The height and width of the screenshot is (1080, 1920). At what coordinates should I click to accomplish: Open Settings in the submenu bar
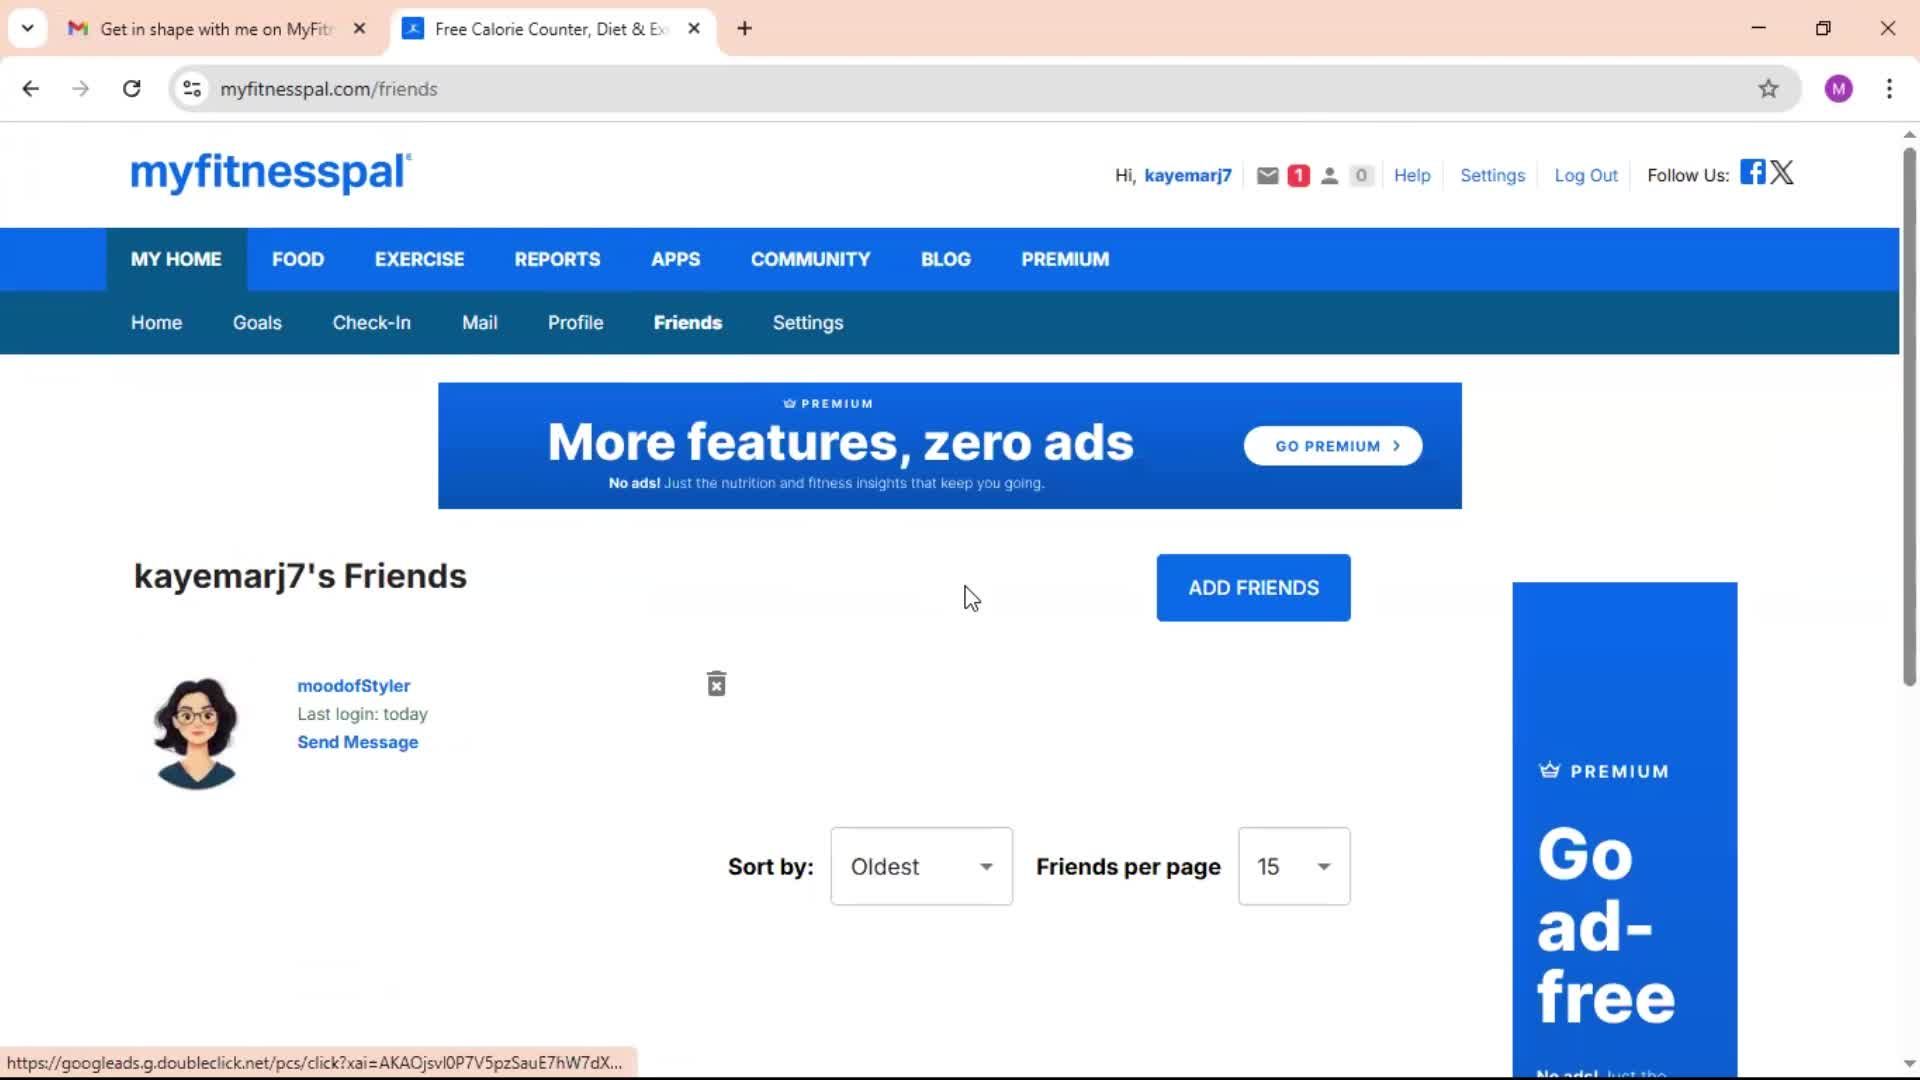(x=807, y=323)
